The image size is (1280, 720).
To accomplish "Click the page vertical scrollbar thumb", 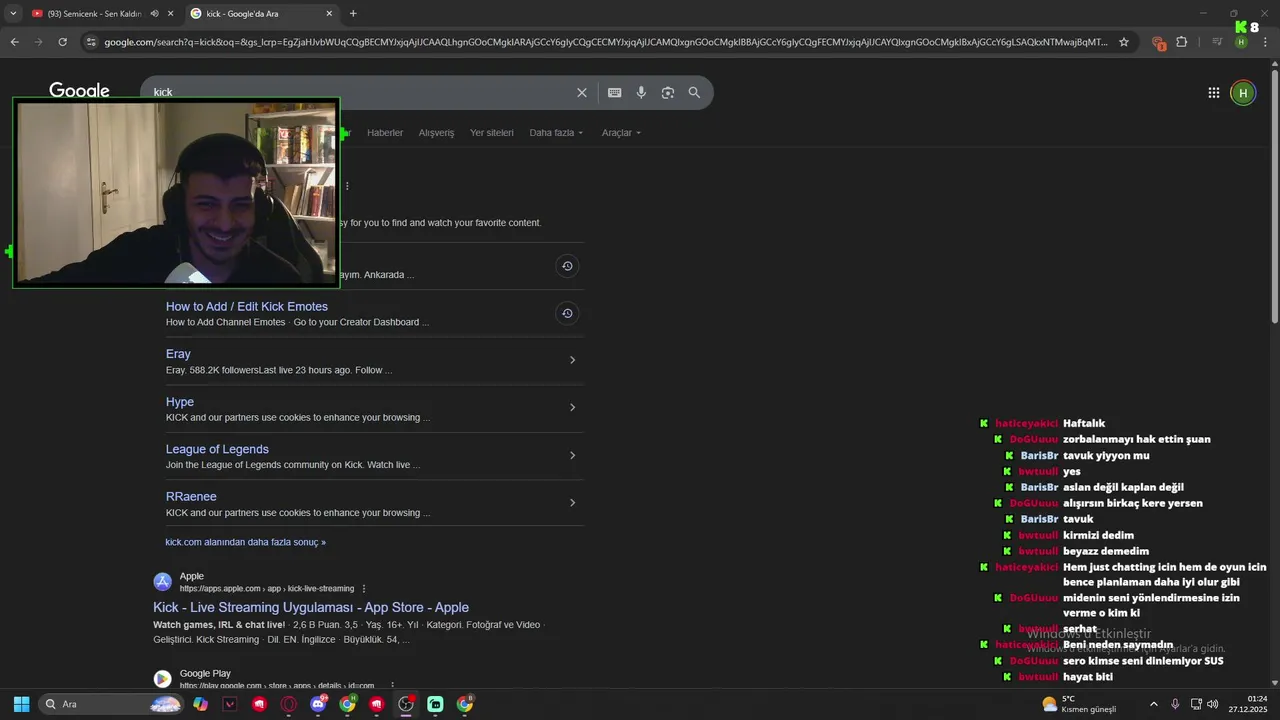I will [1274, 195].
